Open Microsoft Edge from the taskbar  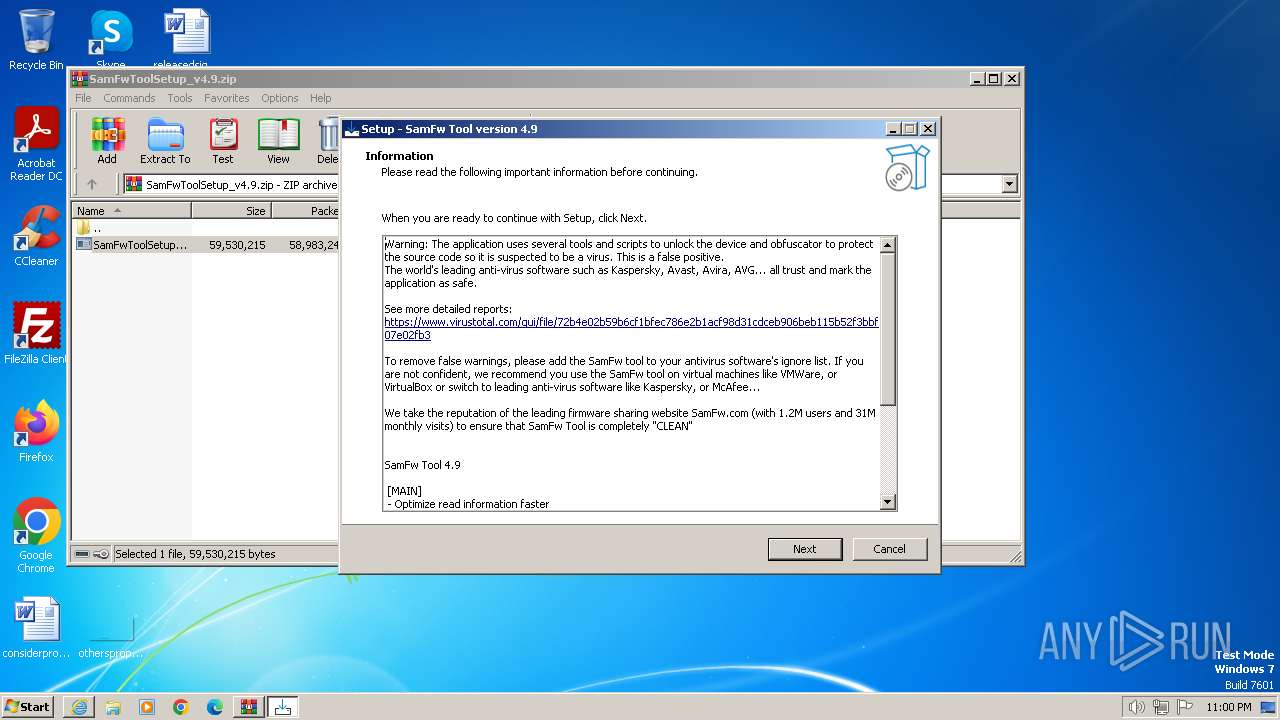point(215,707)
